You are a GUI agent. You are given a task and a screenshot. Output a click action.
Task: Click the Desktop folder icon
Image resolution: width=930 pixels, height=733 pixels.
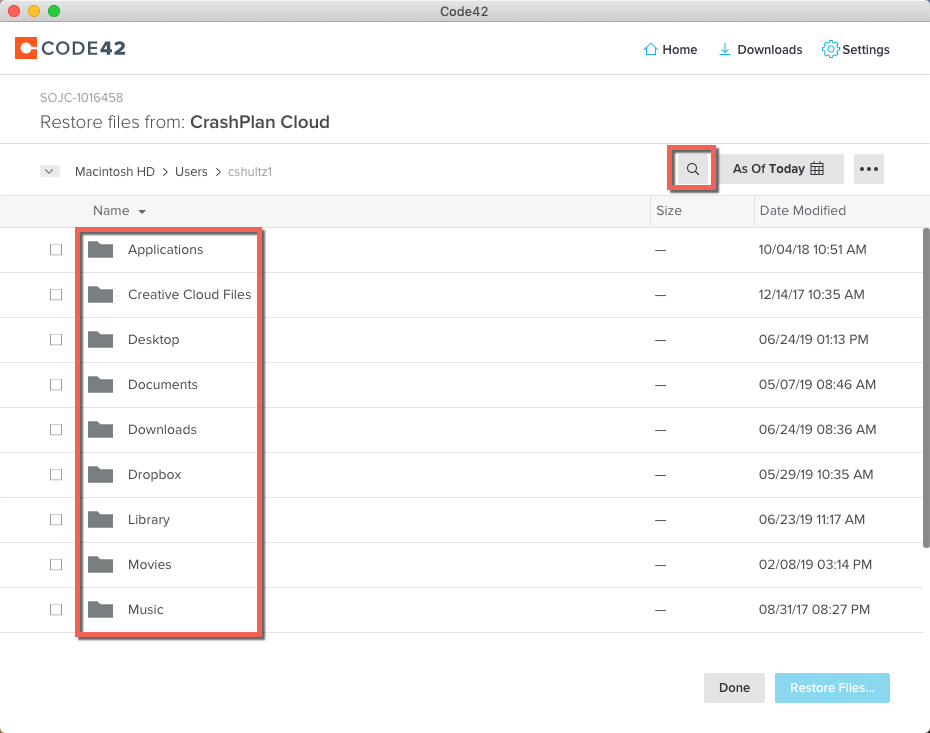click(x=100, y=339)
